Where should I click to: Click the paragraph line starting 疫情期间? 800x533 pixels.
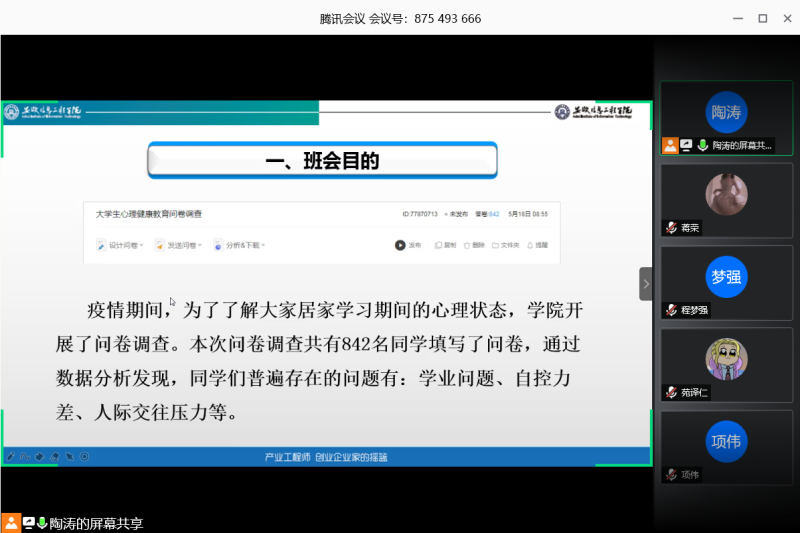coord(335,310)
